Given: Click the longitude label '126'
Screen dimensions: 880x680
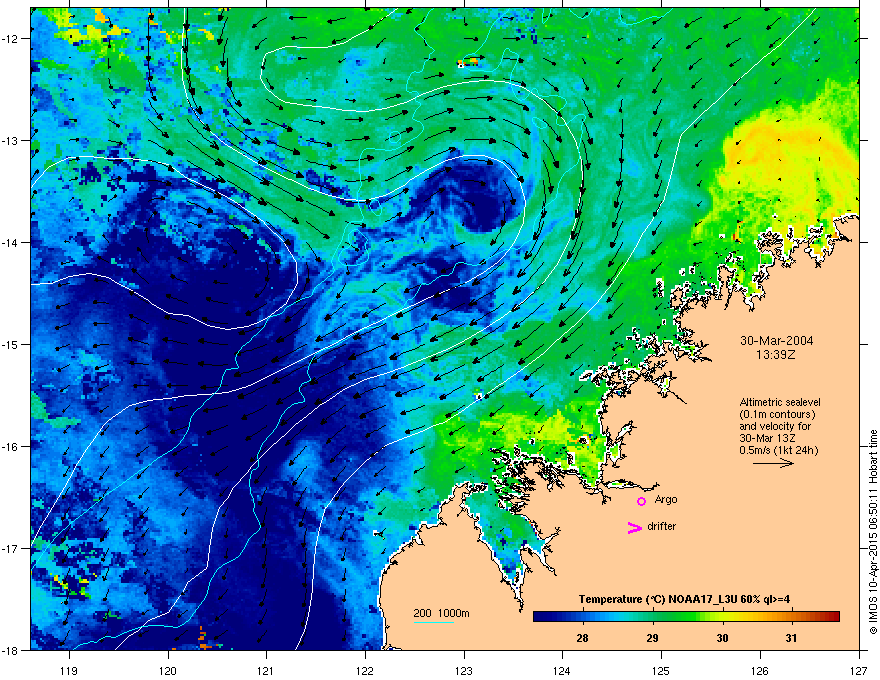Looking at the screenshot, I should tap(760, 670).
